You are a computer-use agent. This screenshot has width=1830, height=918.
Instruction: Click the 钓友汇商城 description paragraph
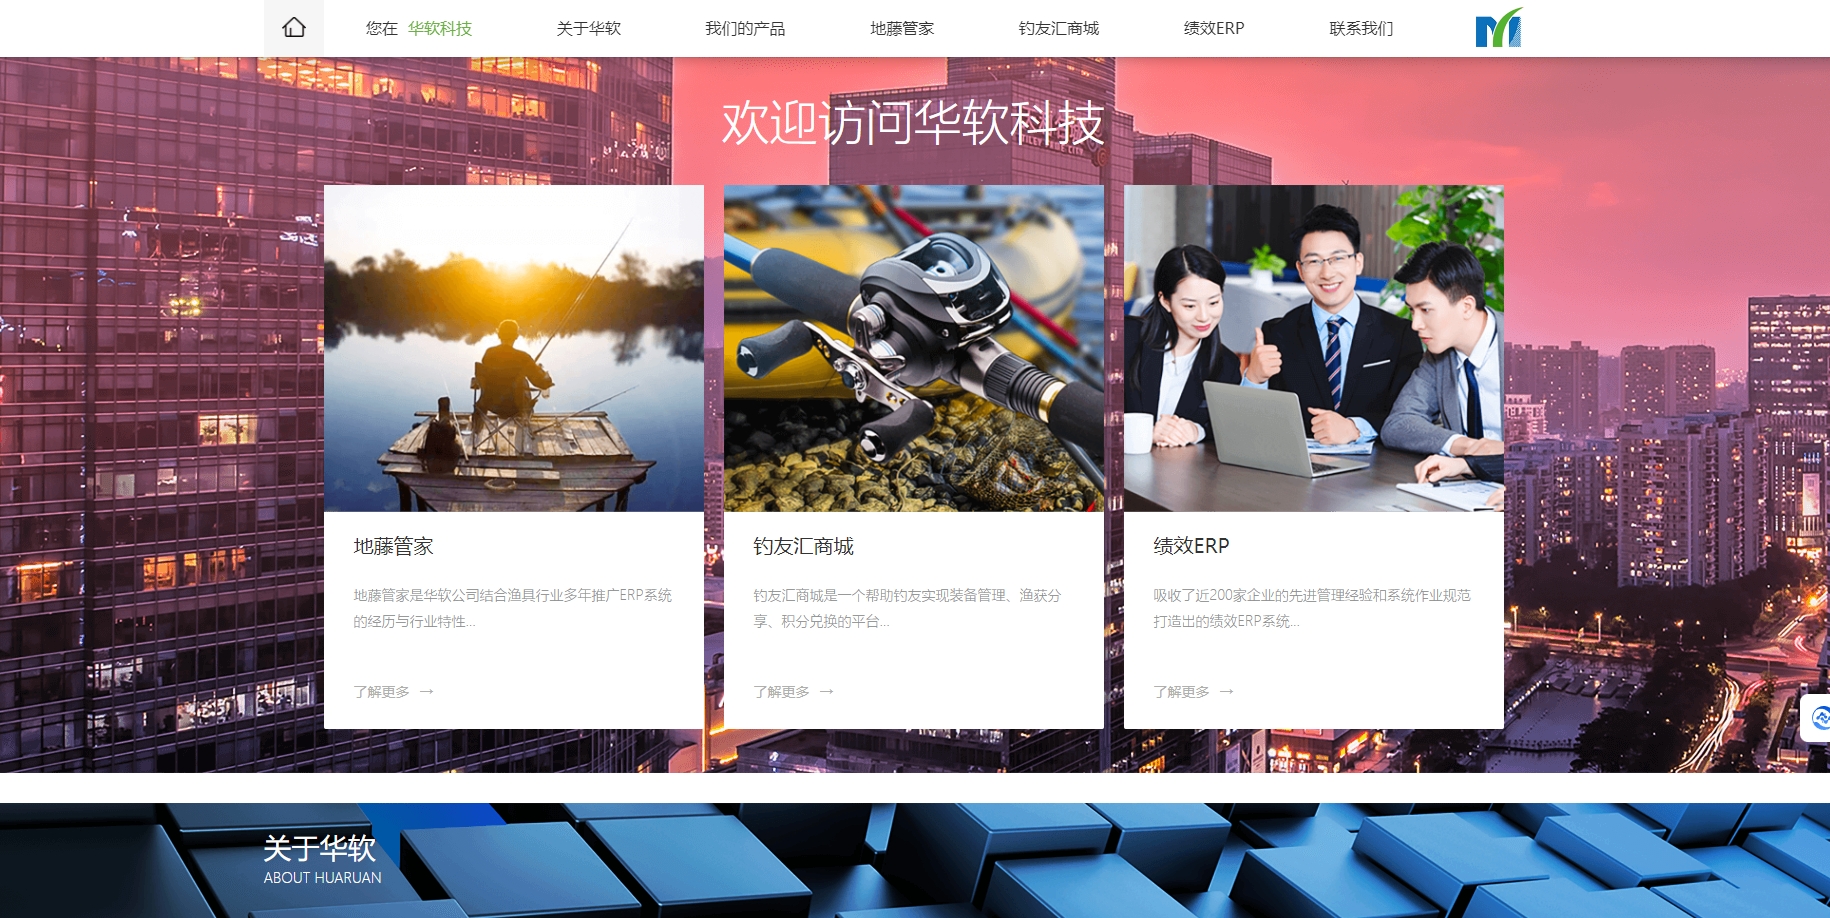[x=908, y=608]
